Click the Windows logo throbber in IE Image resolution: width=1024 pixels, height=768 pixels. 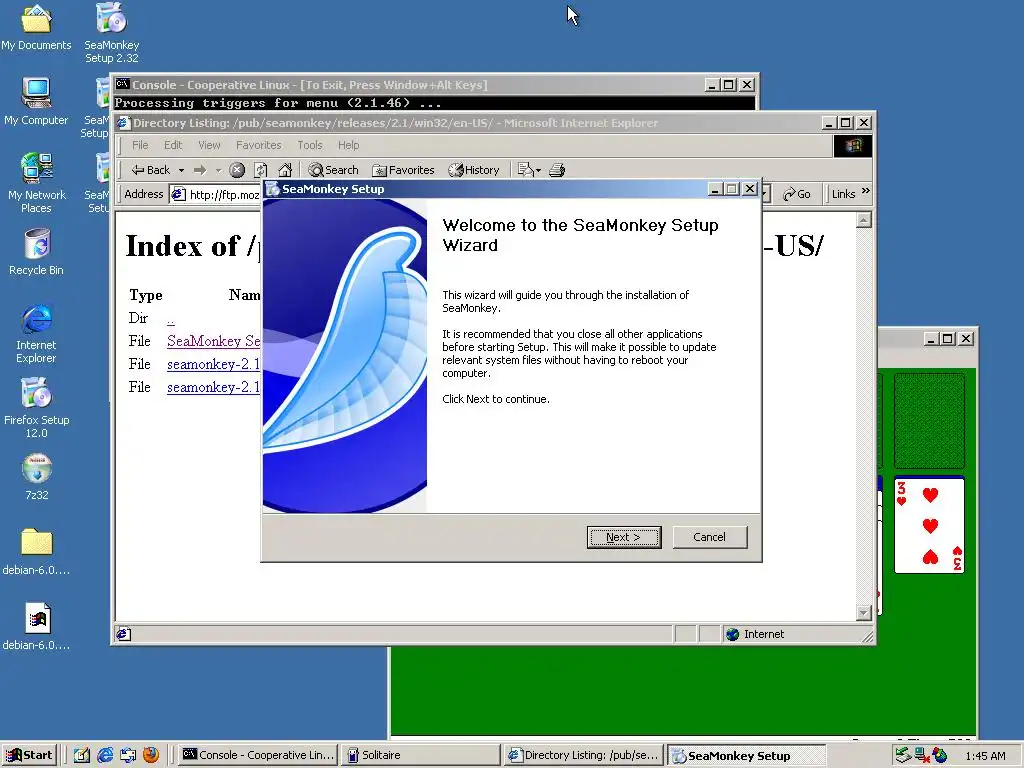coord(853,146)
